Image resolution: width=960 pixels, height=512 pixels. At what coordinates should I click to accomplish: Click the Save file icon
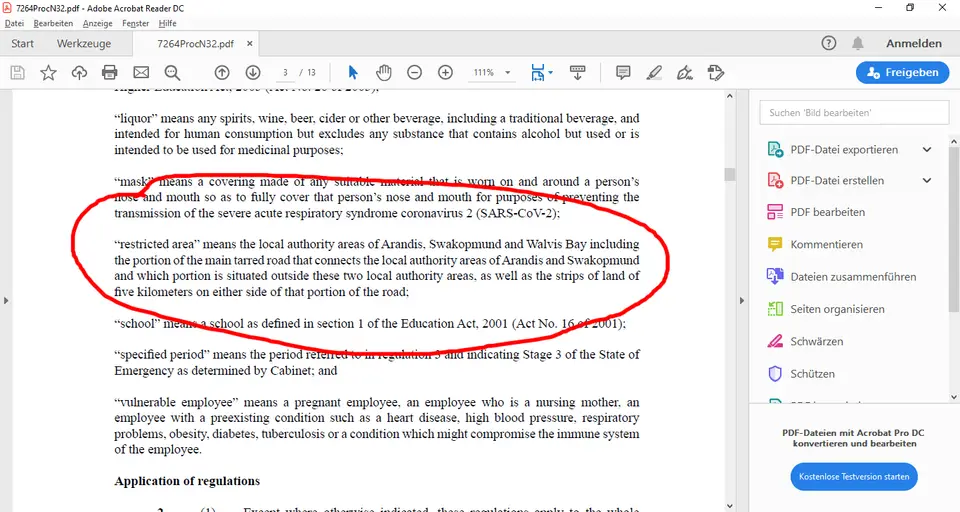18,73
